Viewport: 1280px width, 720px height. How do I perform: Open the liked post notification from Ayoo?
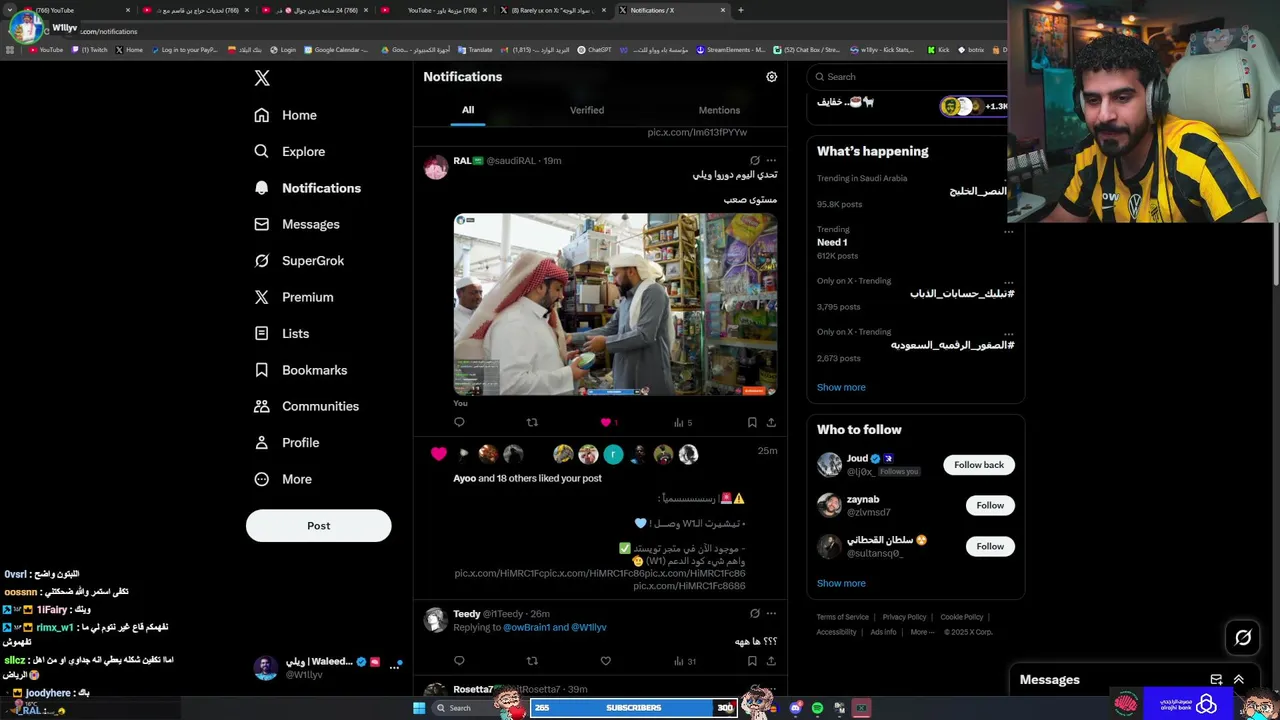coord(600,520)
